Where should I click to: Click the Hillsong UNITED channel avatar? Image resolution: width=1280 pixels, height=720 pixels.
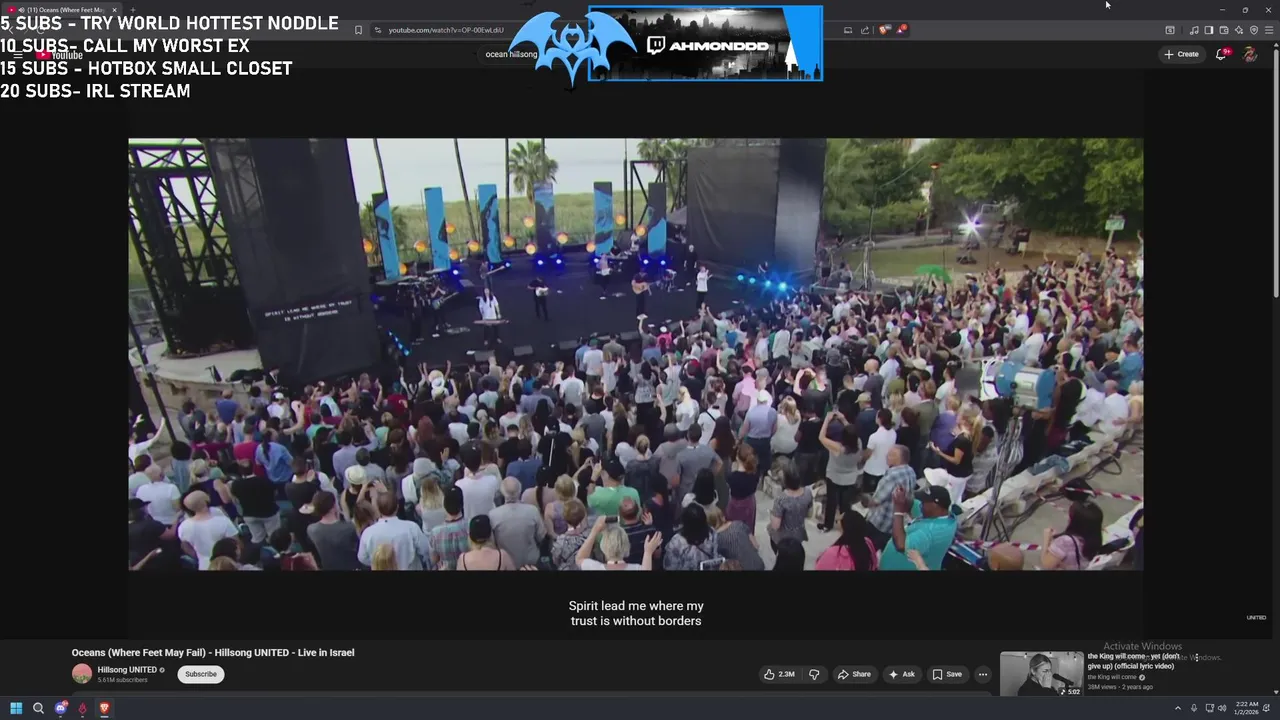(82, 674)
